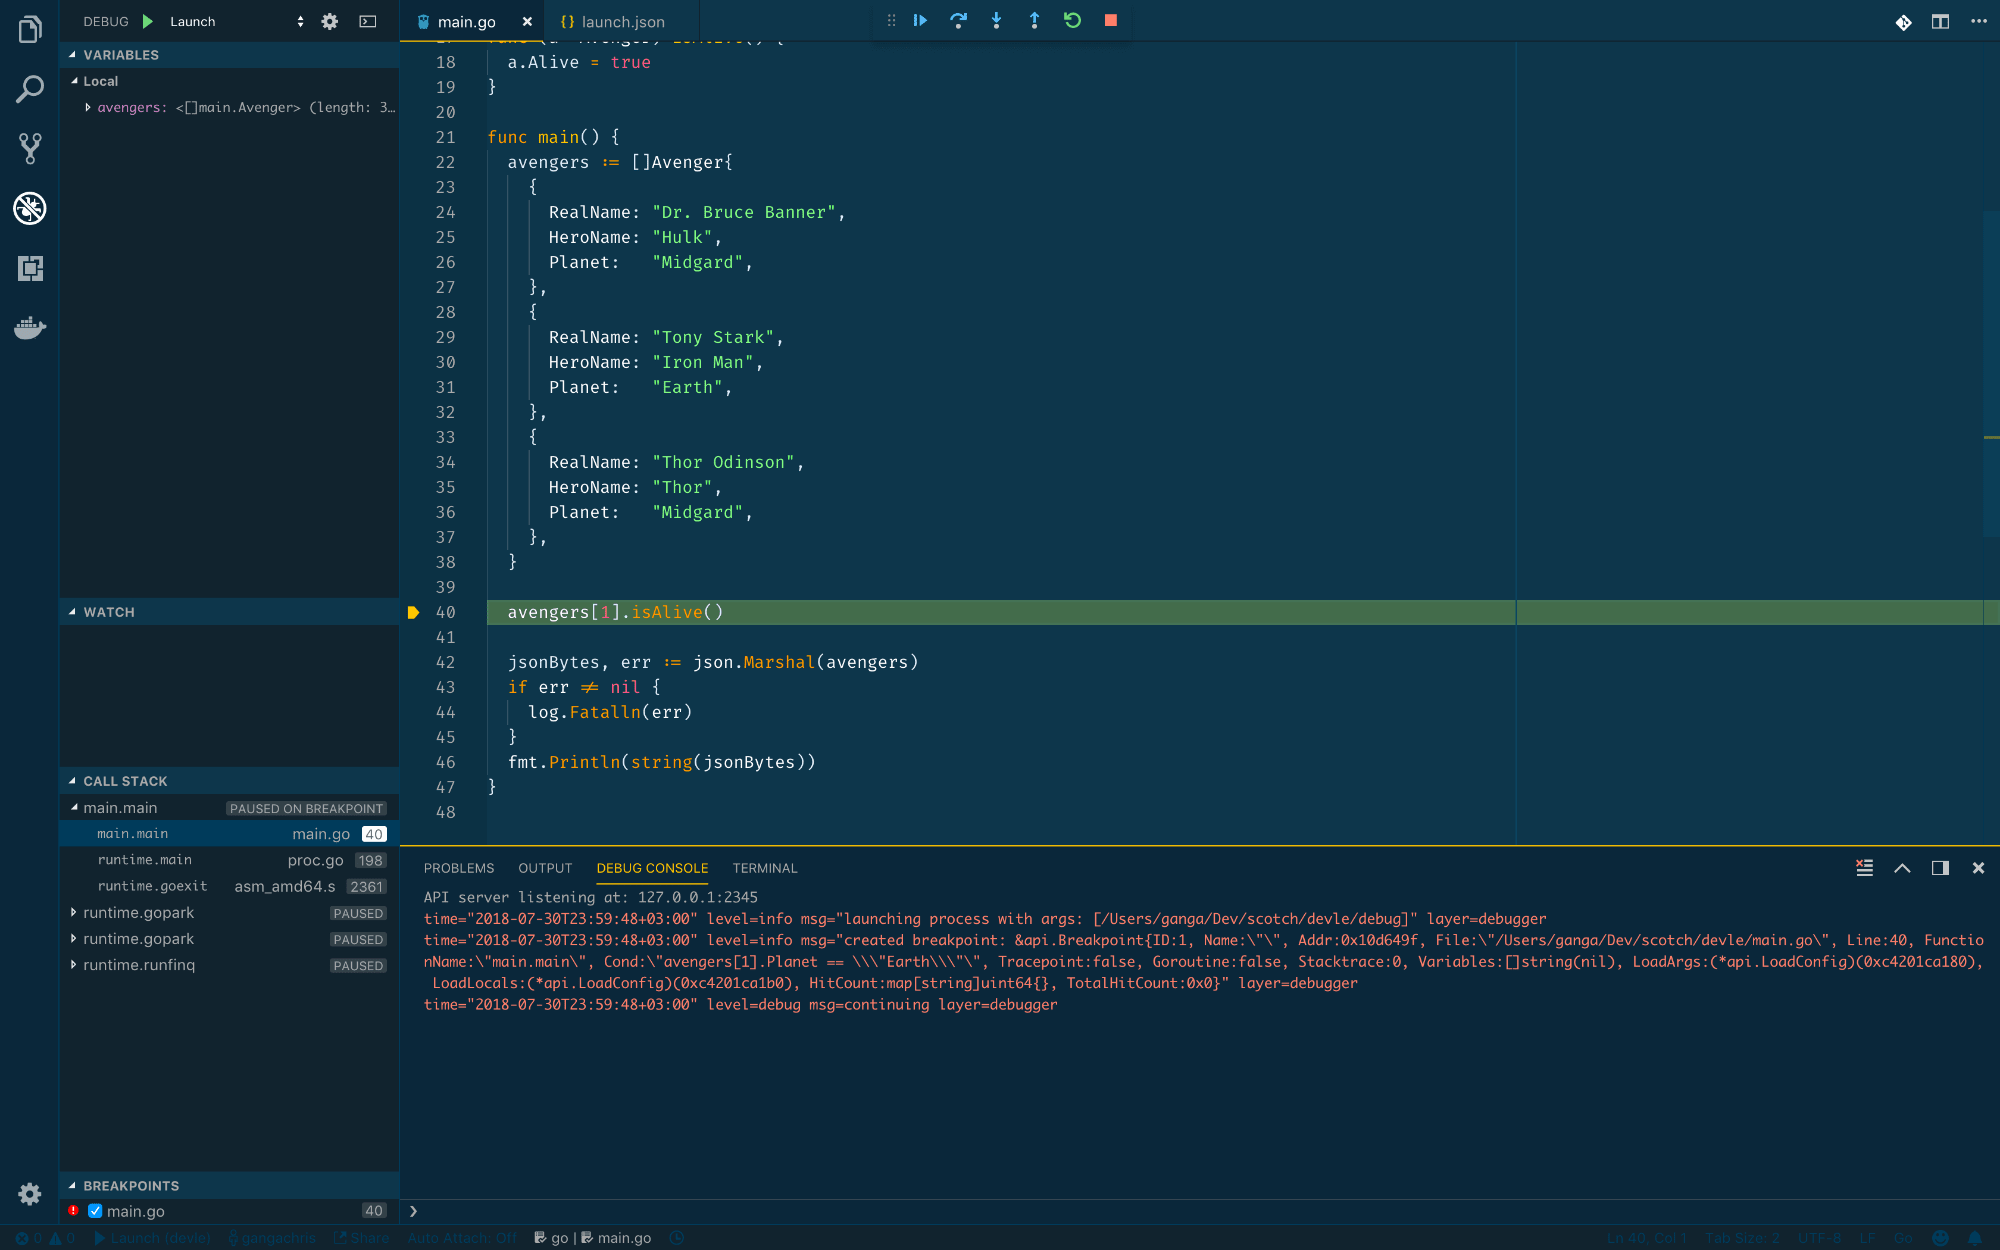
Task: Step into the function call
Action: 996,20
